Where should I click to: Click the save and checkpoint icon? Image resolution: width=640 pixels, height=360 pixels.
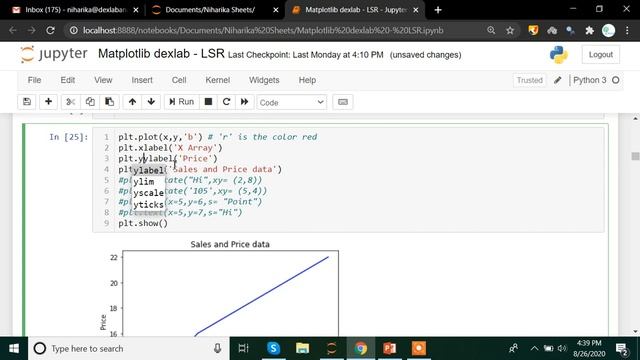tap(27, 102)
